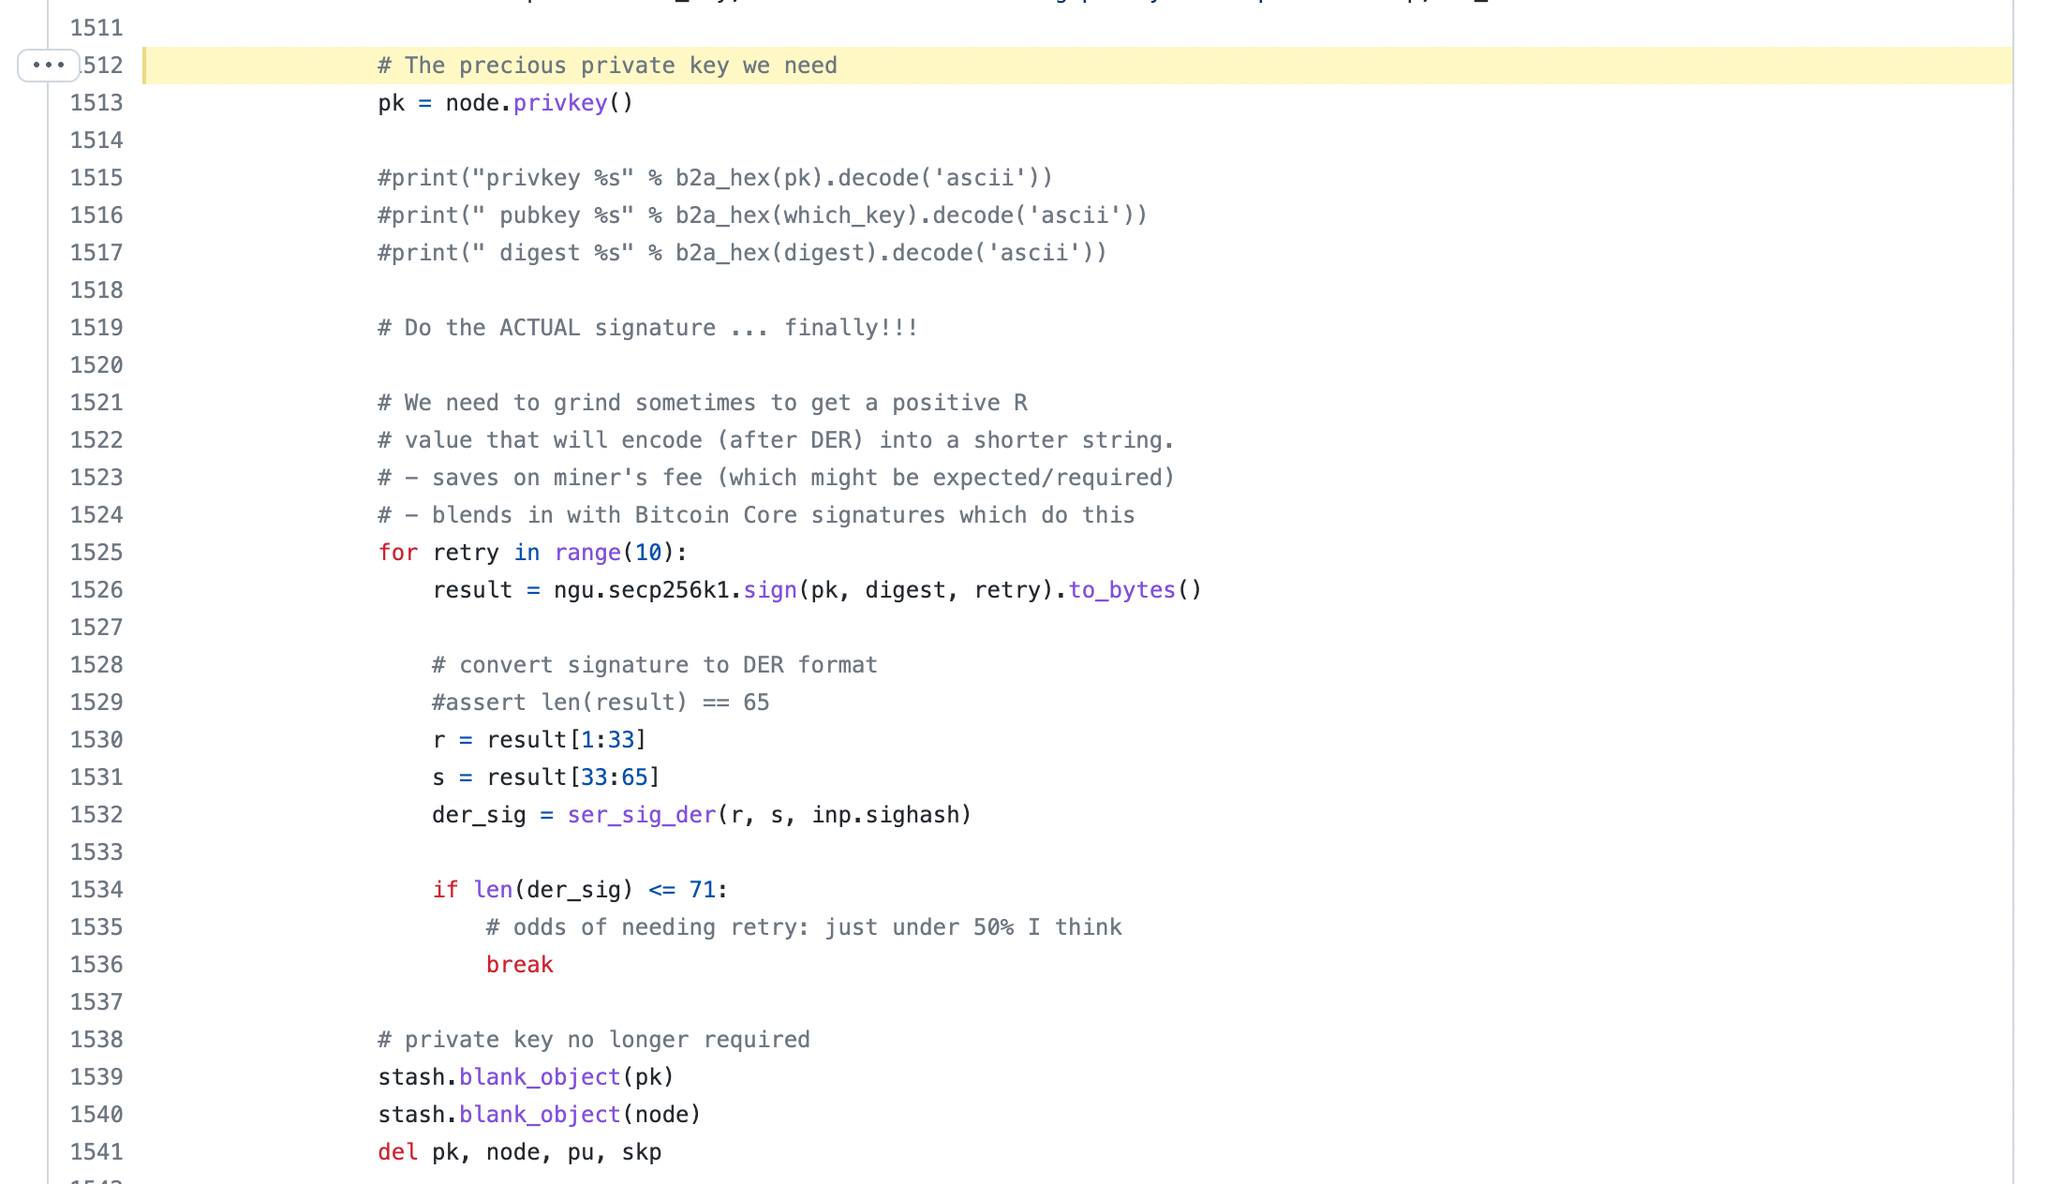The height and width of the screenshot is (1184, 2048).
Task: Click the sign function symbol on line 1526
Action: coord(769,590)
